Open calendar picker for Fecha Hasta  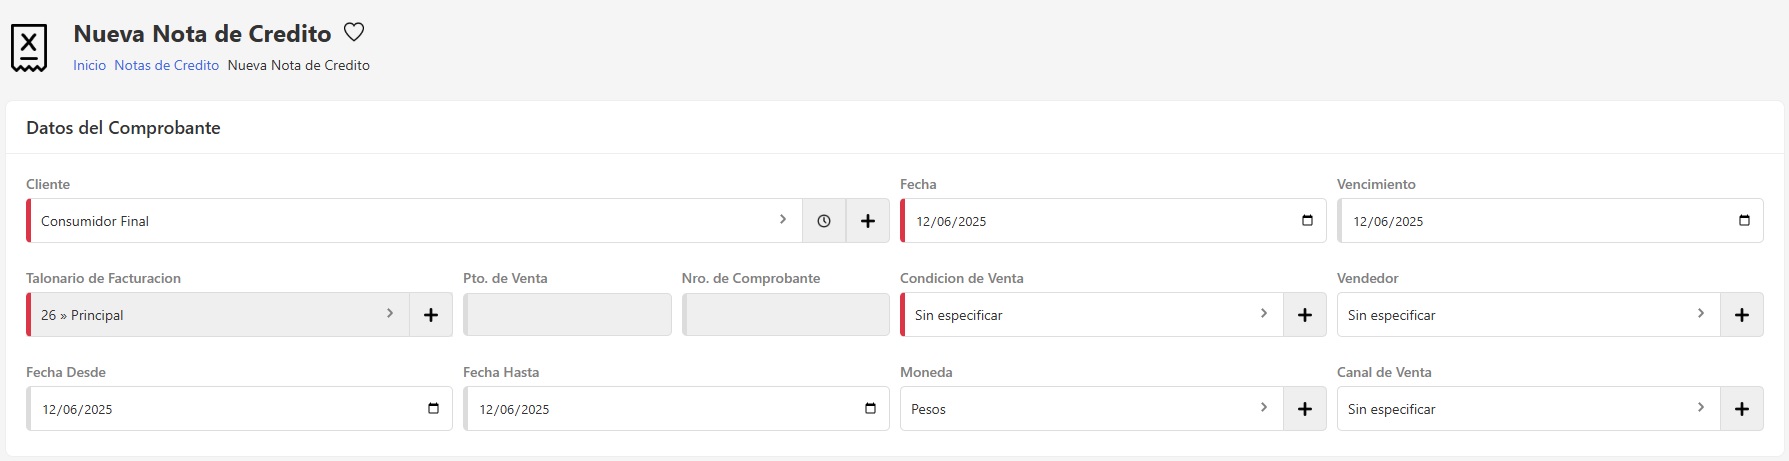[x=870, y=409]
